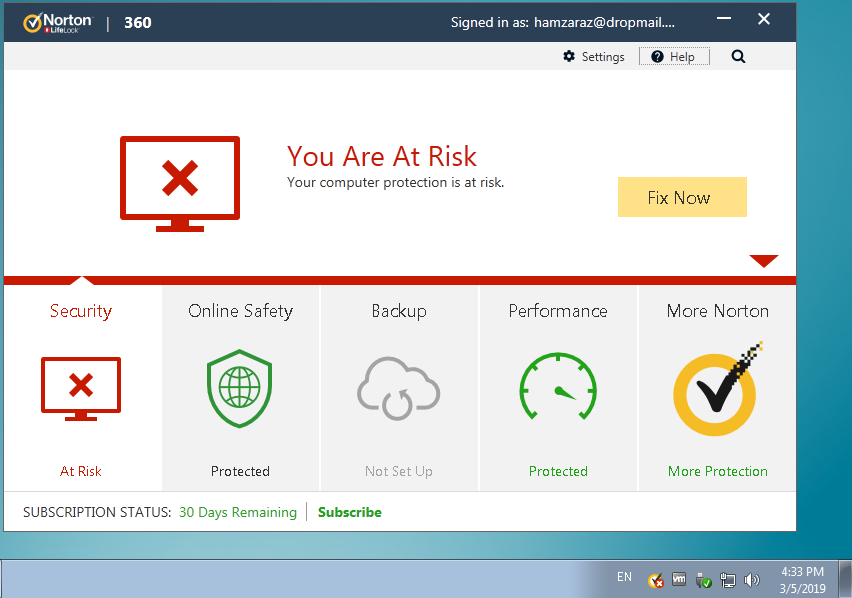Viewport: 852px width, 598px height.
Task: Close the Norton 360 window
Action: [764, 19]
